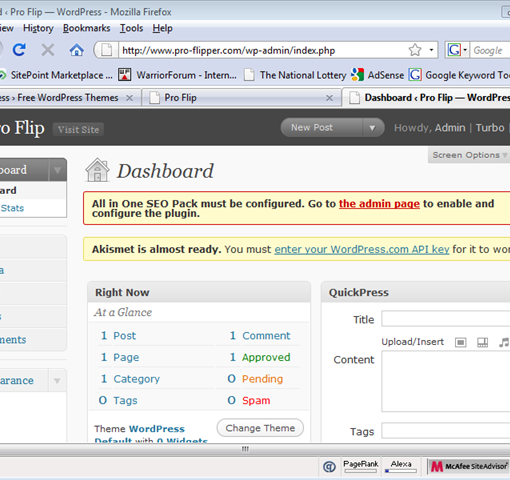The height and width of the screenshot is (480, 510).
Task: Open the History menu
Action: [38, 28]
